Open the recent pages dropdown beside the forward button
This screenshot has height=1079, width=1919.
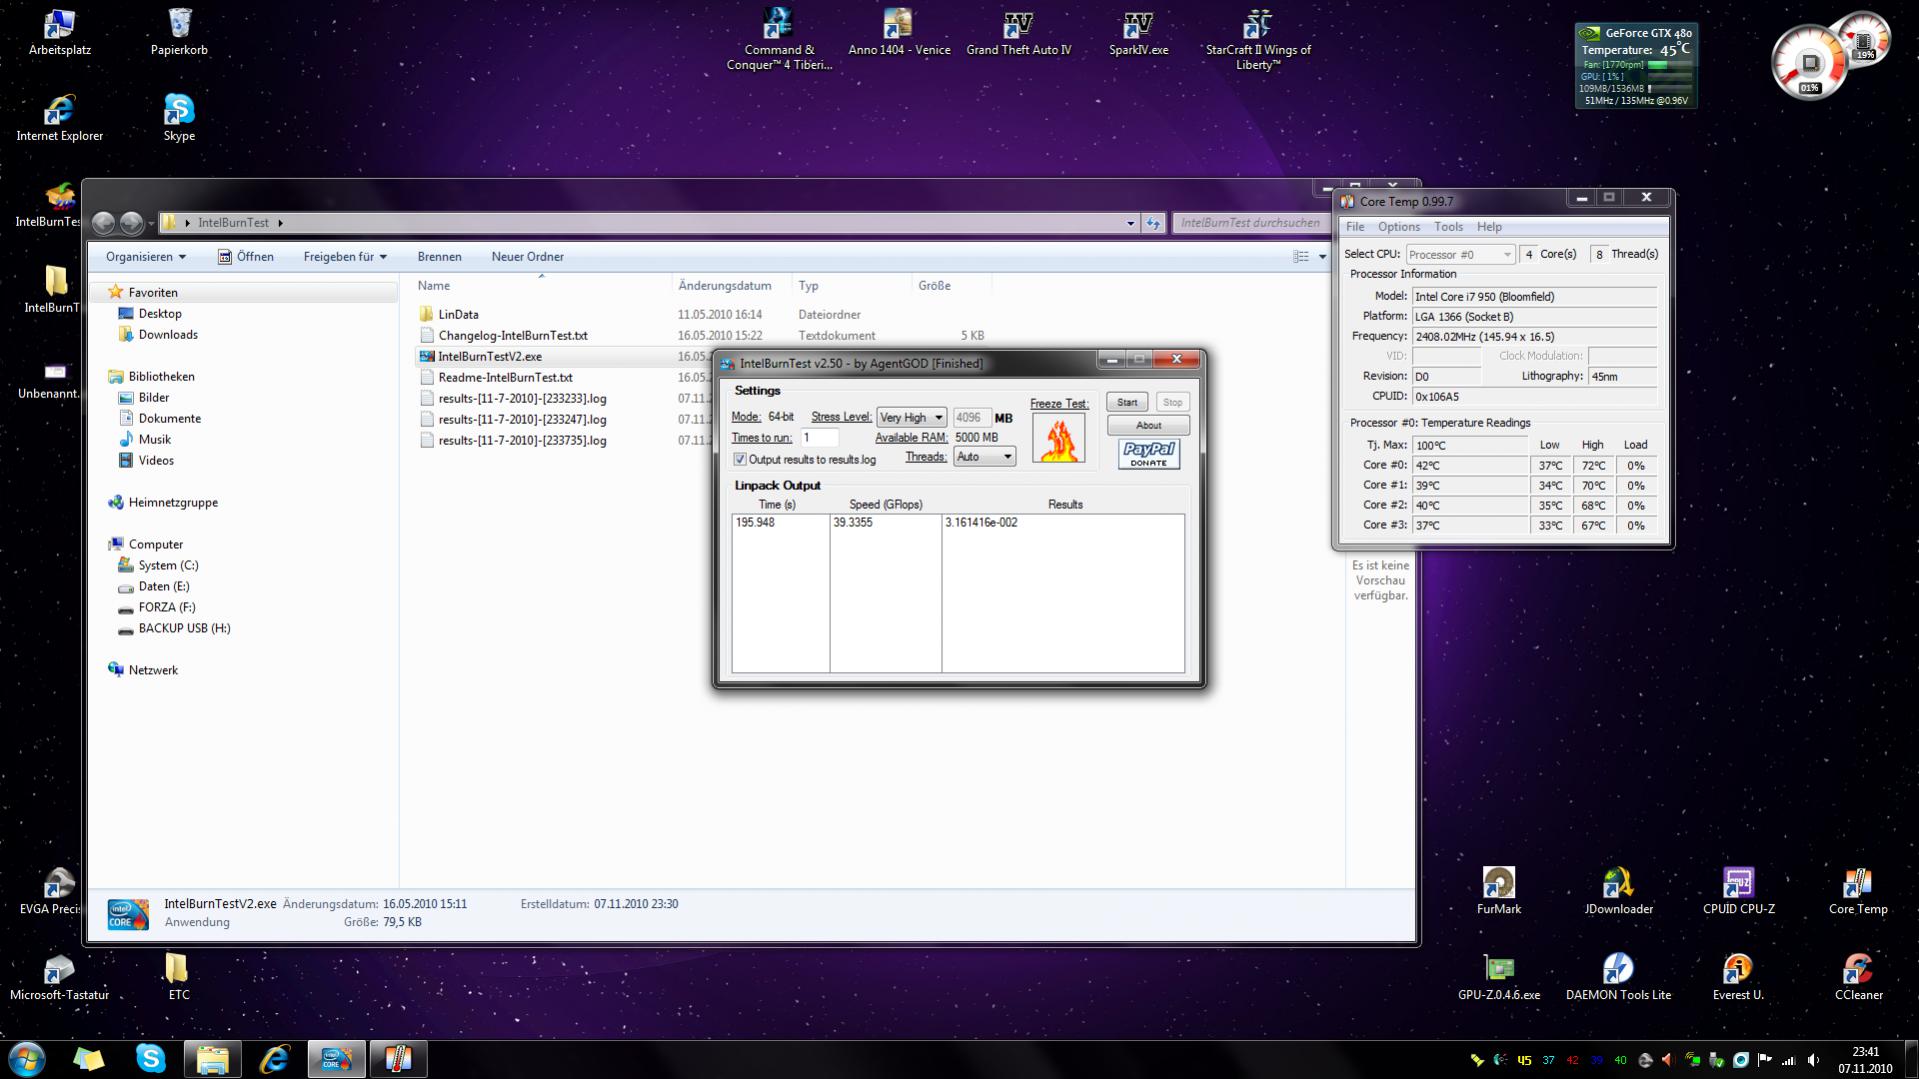(x=151, y=223)
